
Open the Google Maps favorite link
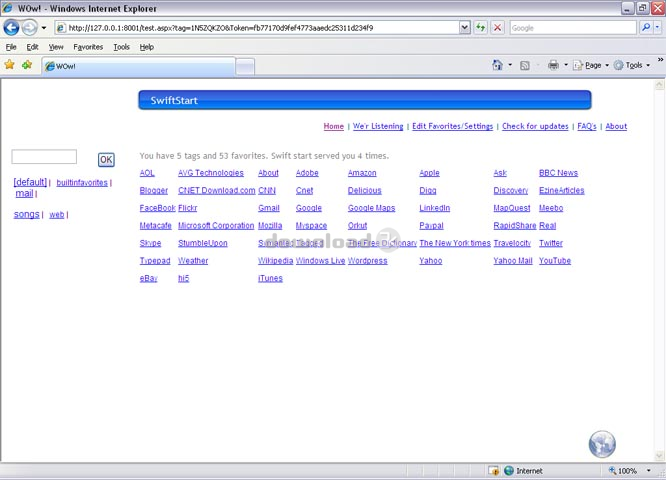tap(371, 208)
